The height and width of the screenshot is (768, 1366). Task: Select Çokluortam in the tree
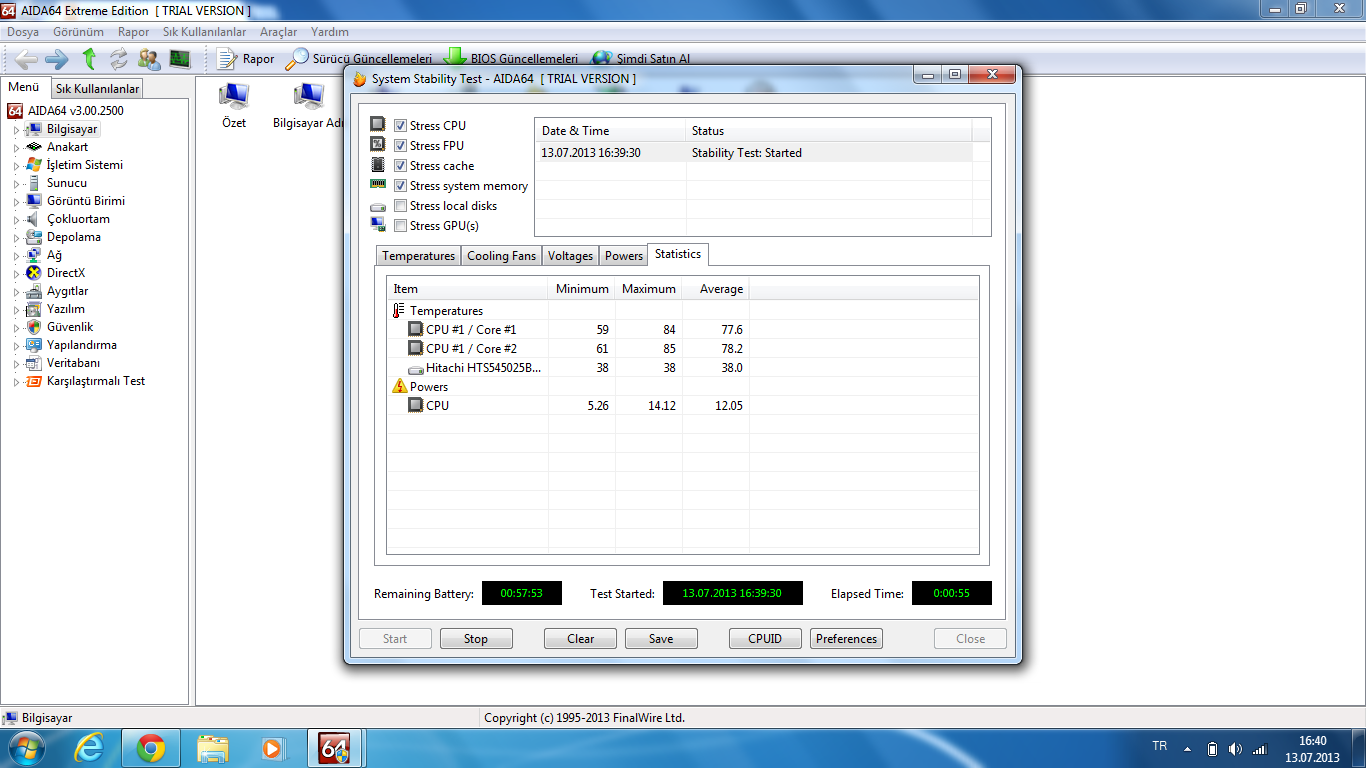coord(78,219)
